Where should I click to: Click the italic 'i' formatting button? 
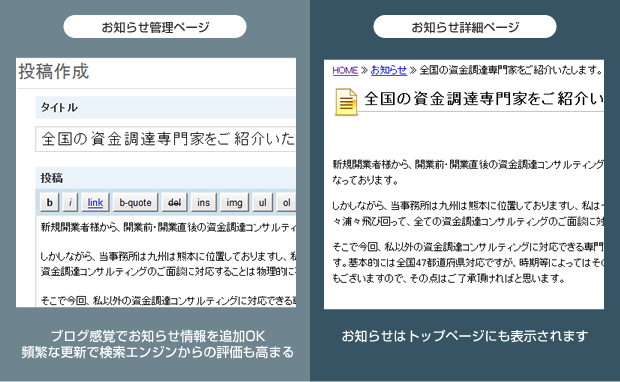click(70, 202)
